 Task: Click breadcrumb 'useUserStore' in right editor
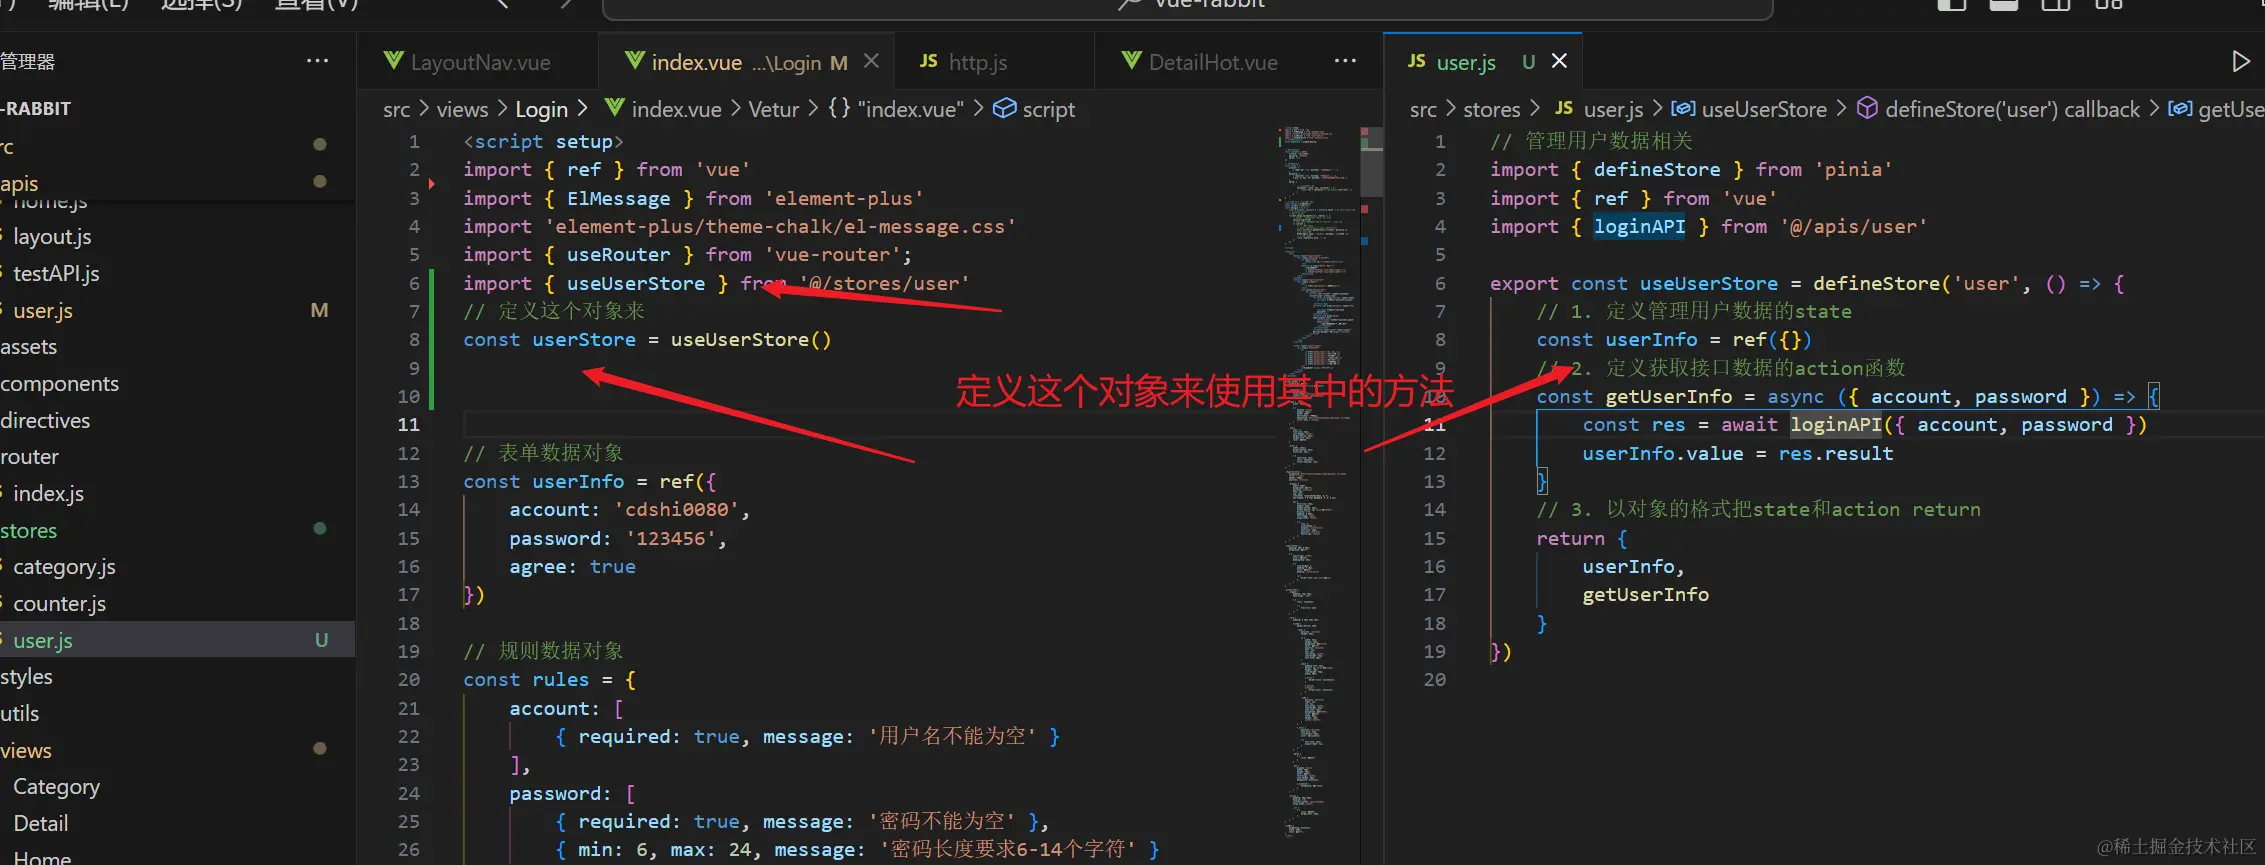point(1764,109)
